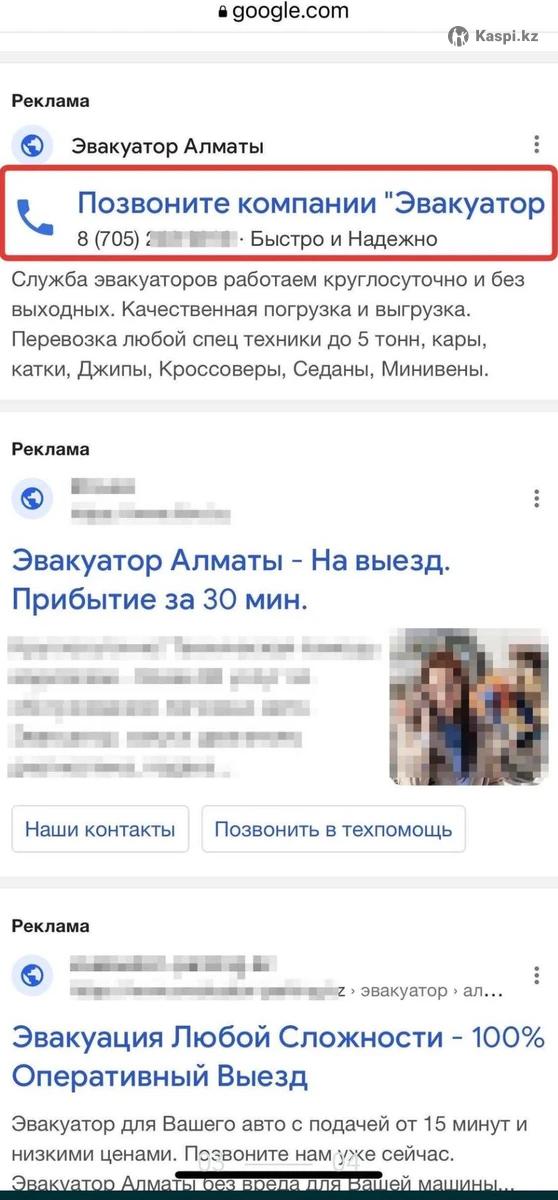
Task: Click Эвакуатор Алматы advertiser name
Action: (x=167, y=146)
